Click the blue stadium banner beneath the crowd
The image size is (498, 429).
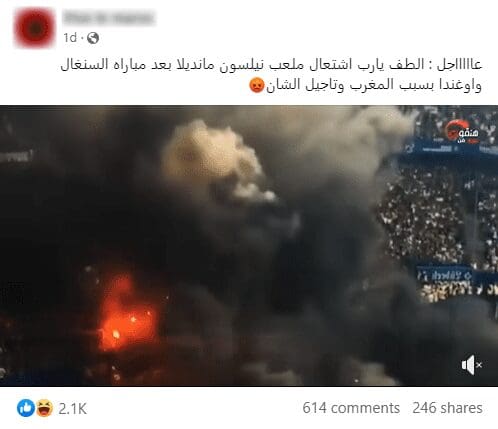445,275
